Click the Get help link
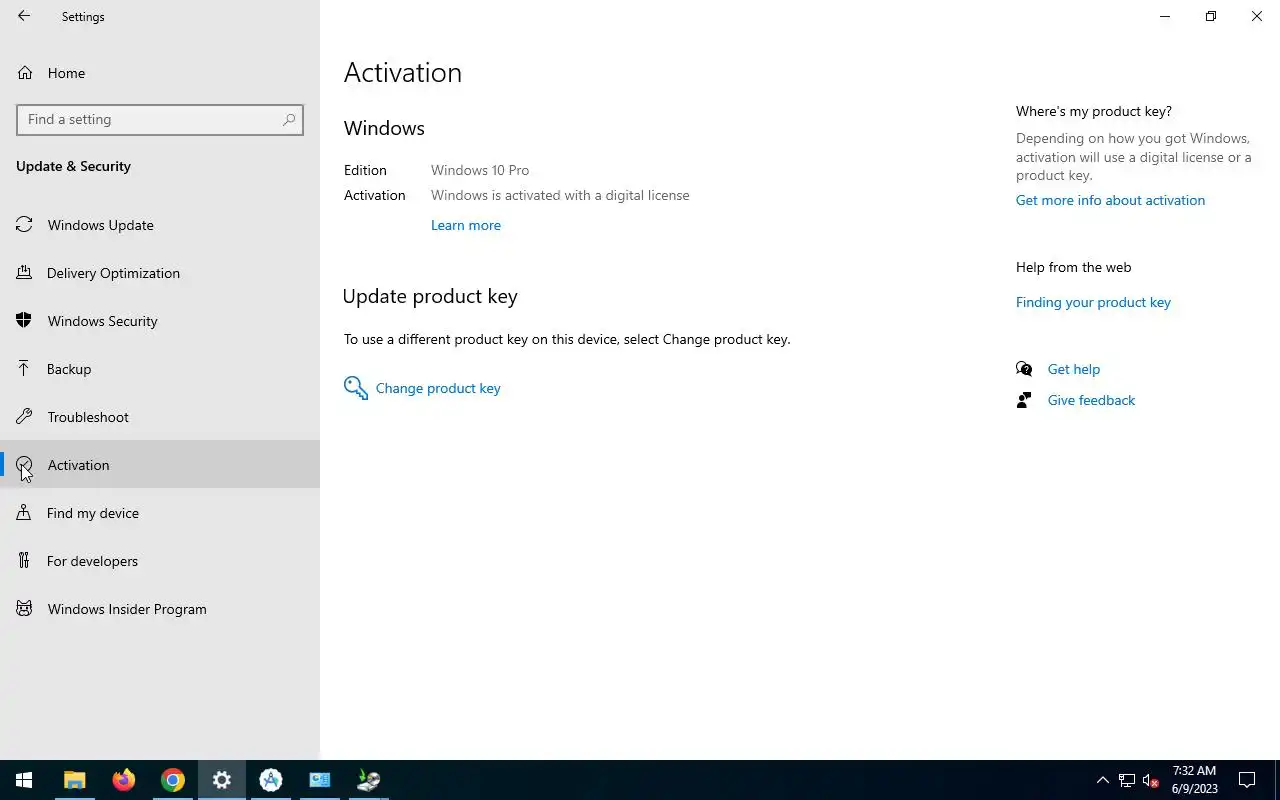1280x800 pixels. pos(1073,369)
